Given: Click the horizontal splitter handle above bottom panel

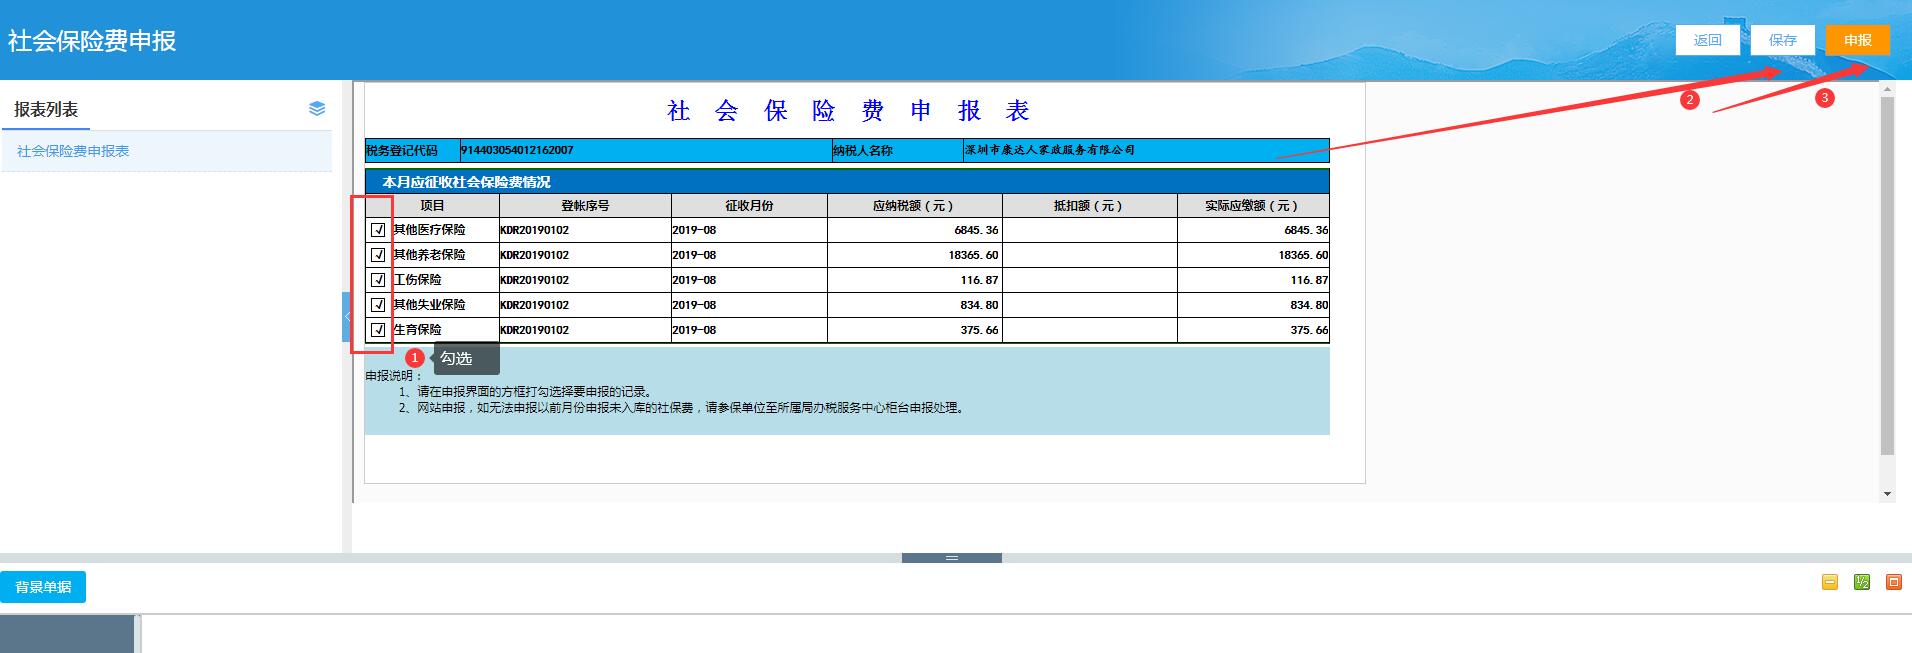Looking at the screenshot, I should 951,558.
